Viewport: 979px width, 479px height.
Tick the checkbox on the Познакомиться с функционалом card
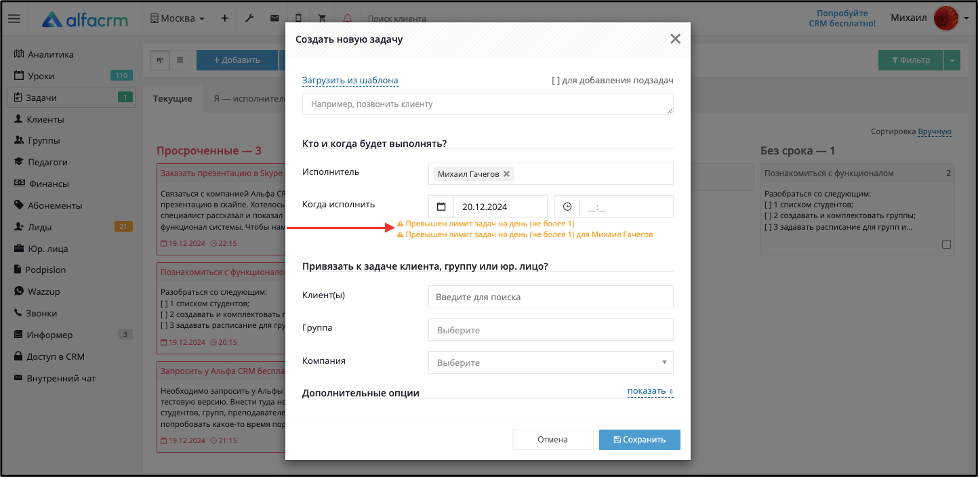coord(946,245)
